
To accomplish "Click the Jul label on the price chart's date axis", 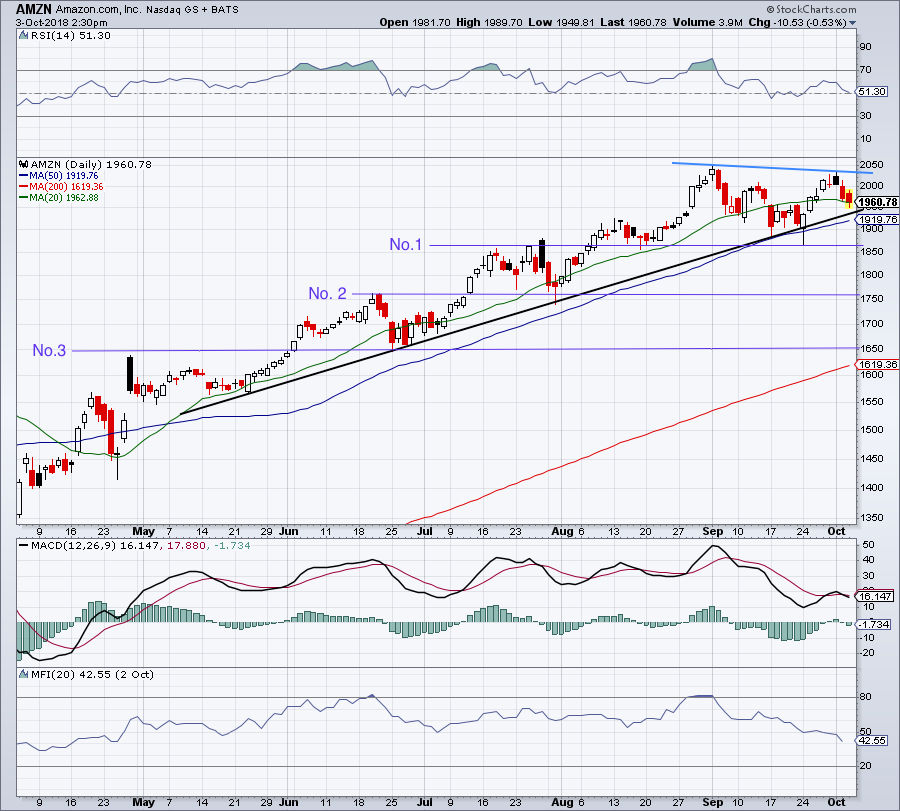I will tap(424, 531).
